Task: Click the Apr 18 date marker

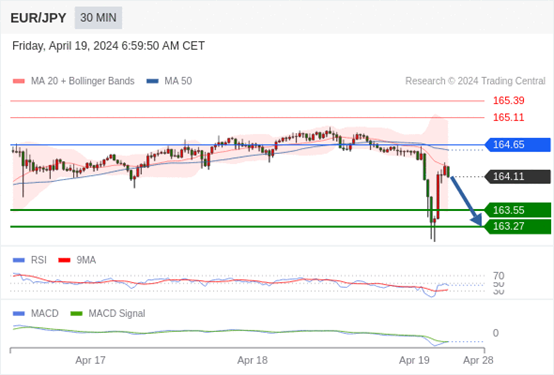Action: (x=252, y=361)
